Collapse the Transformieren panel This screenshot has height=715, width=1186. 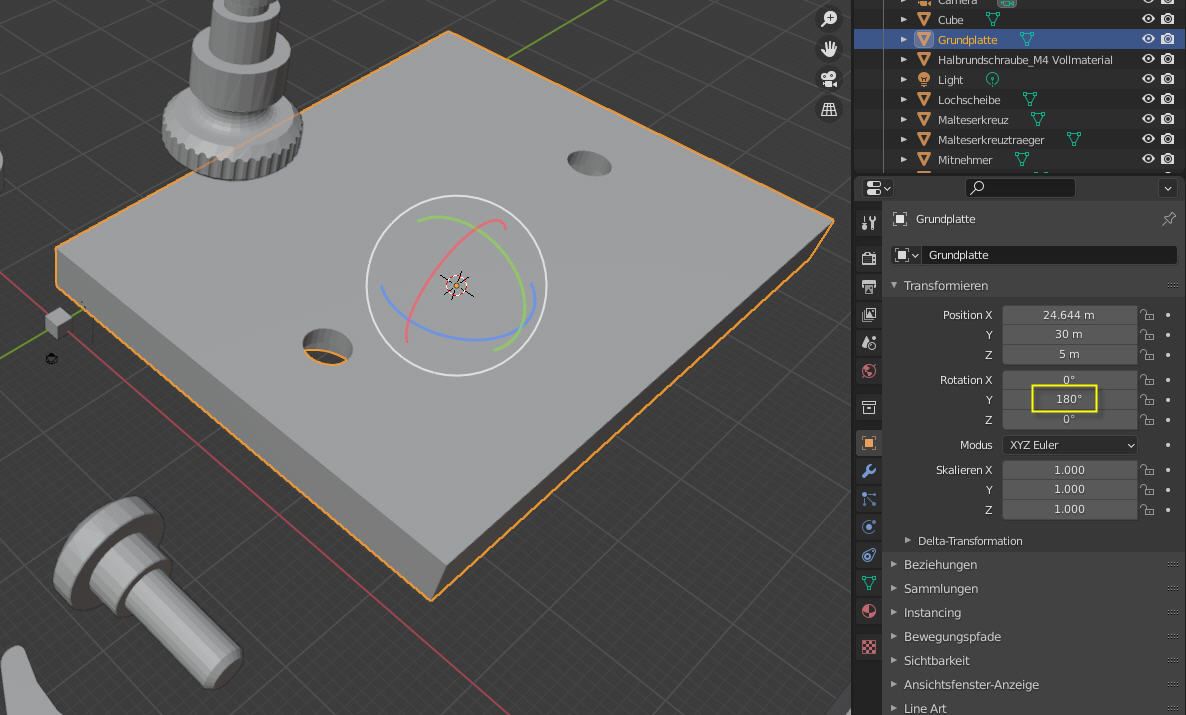click(x=894, y=285)
